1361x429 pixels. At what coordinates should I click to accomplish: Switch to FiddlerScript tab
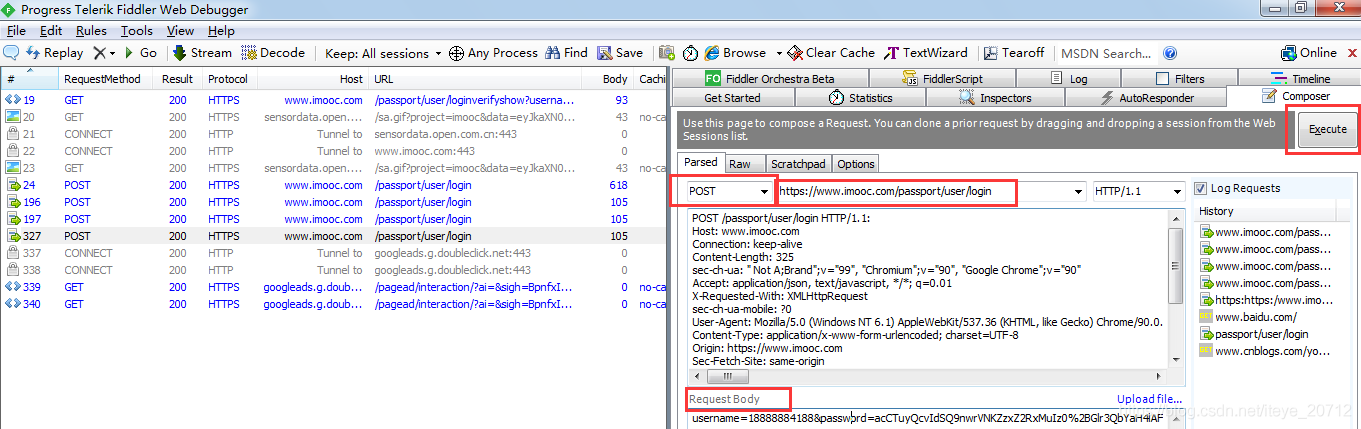pos(945,78)
